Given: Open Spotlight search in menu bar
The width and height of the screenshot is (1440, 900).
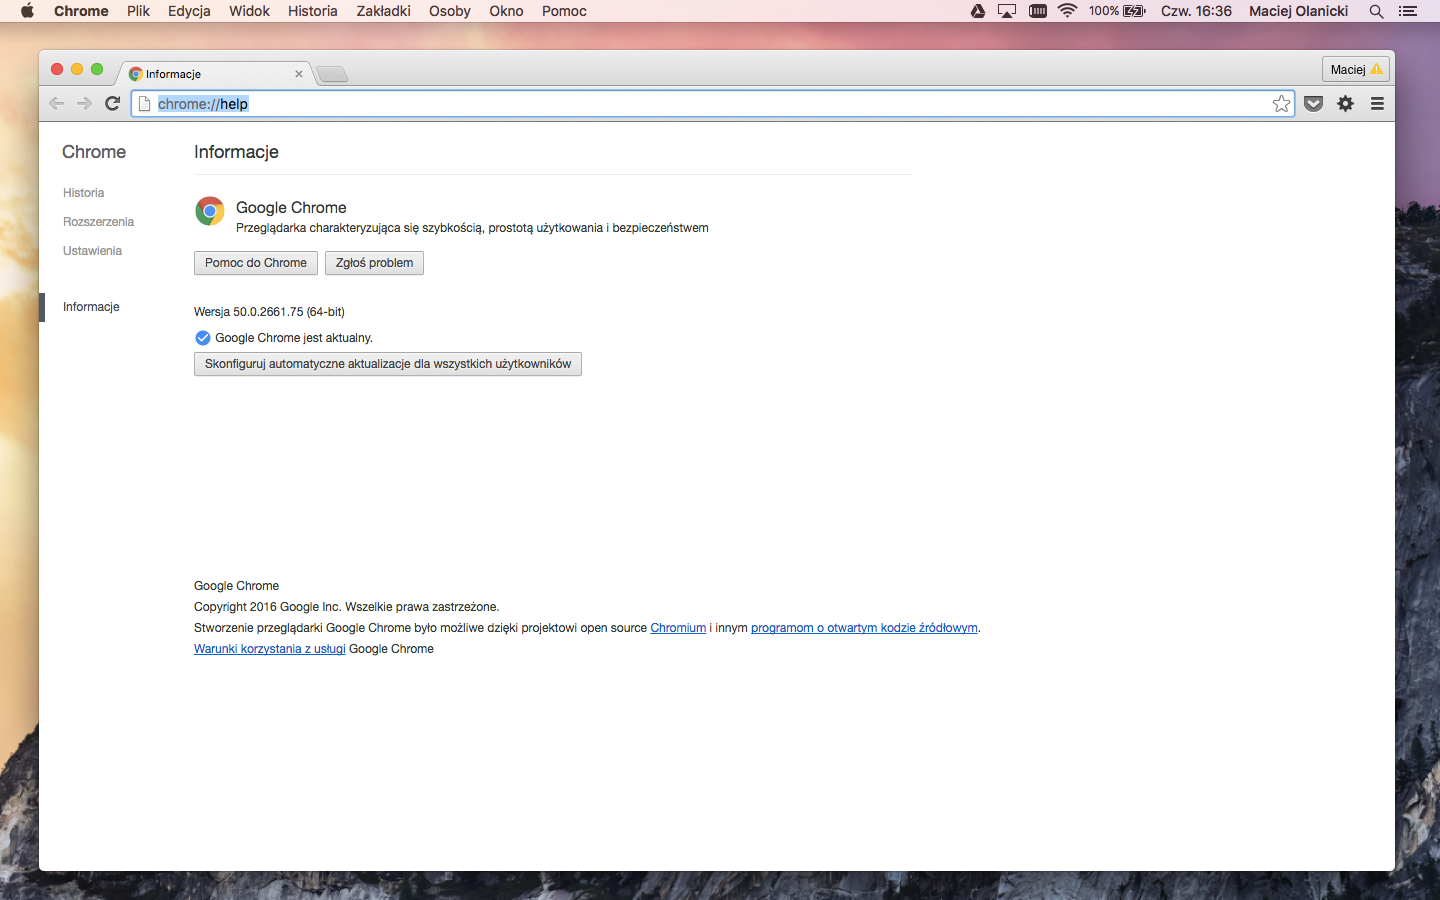Looking at the screenshot, I should (1376, 11).
